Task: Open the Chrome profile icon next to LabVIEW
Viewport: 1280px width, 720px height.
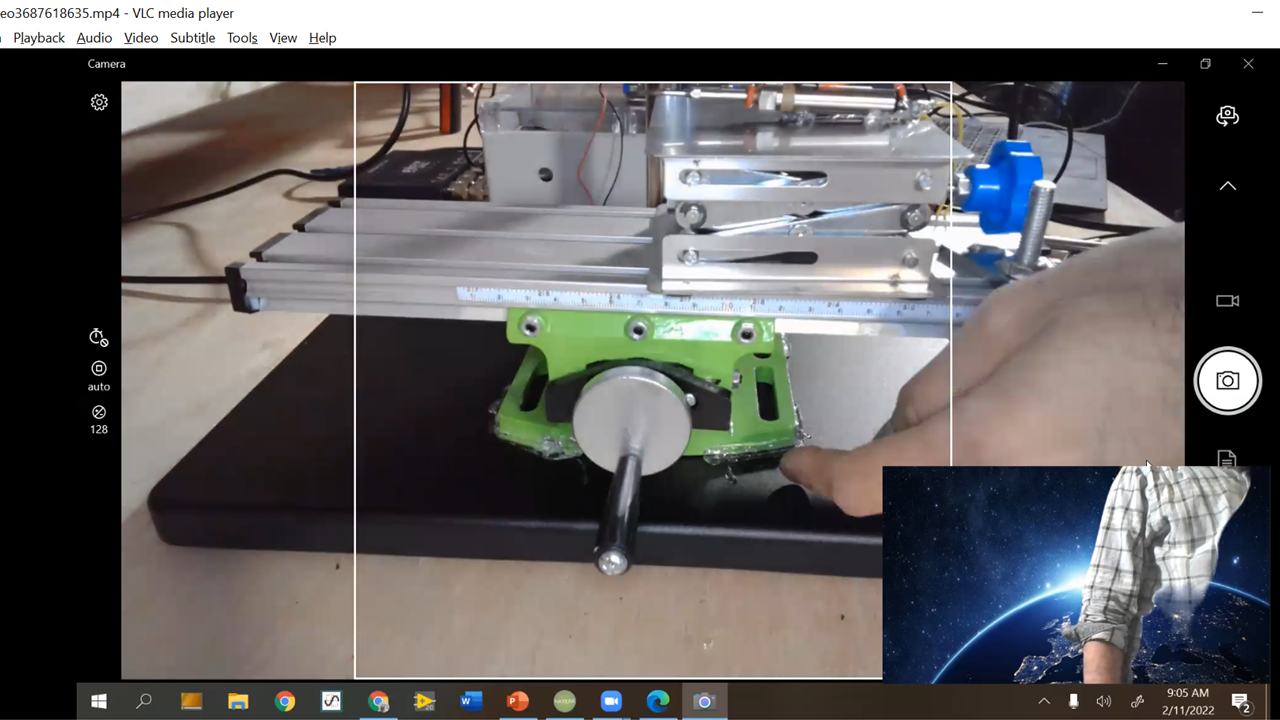Action: (378, 702)
